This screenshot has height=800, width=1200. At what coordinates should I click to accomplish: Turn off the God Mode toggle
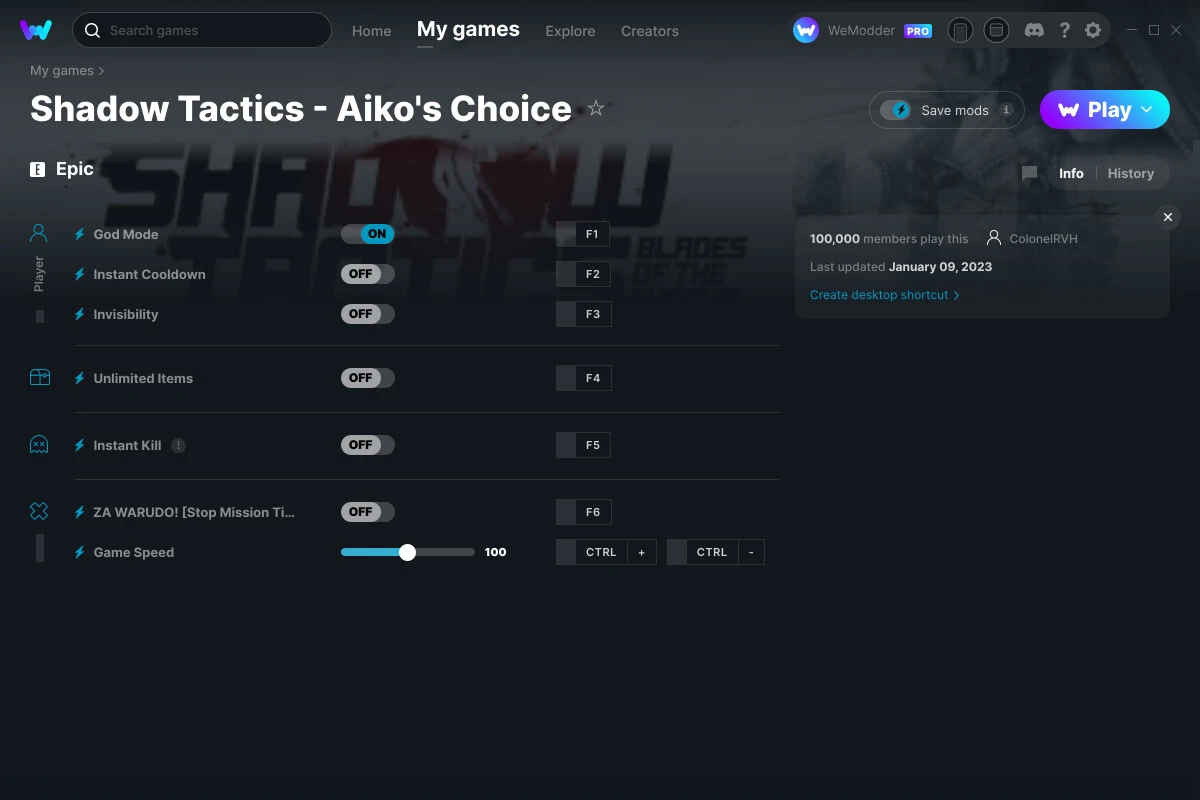[367, 233]
